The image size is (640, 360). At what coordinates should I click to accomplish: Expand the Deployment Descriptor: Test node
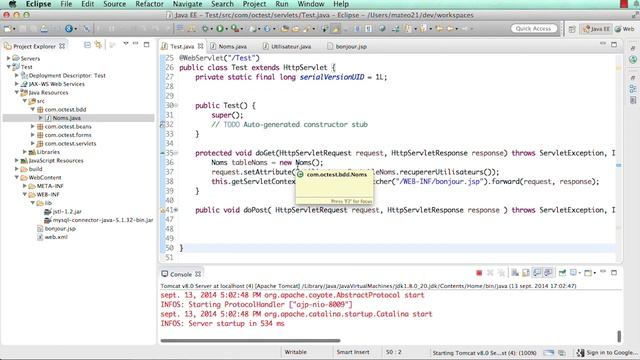pos(17,75)
